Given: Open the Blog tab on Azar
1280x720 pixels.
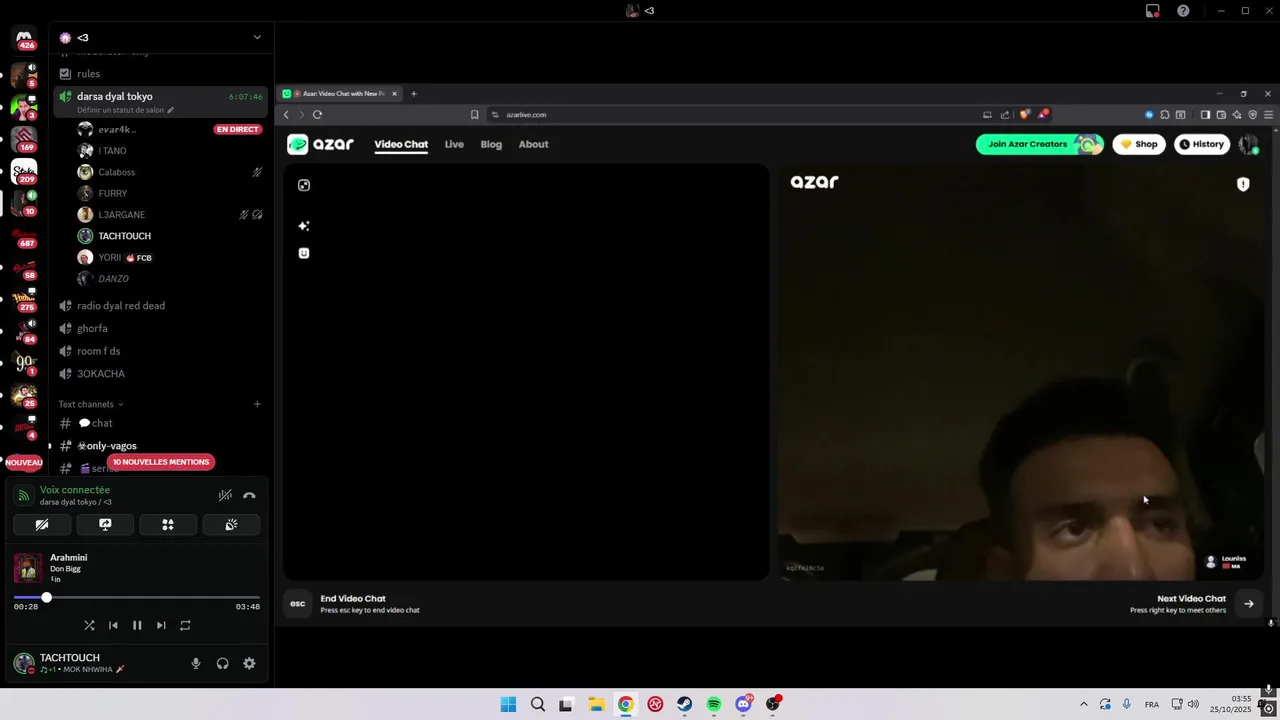Looking at the screenshot, I should tap(491, 145).
